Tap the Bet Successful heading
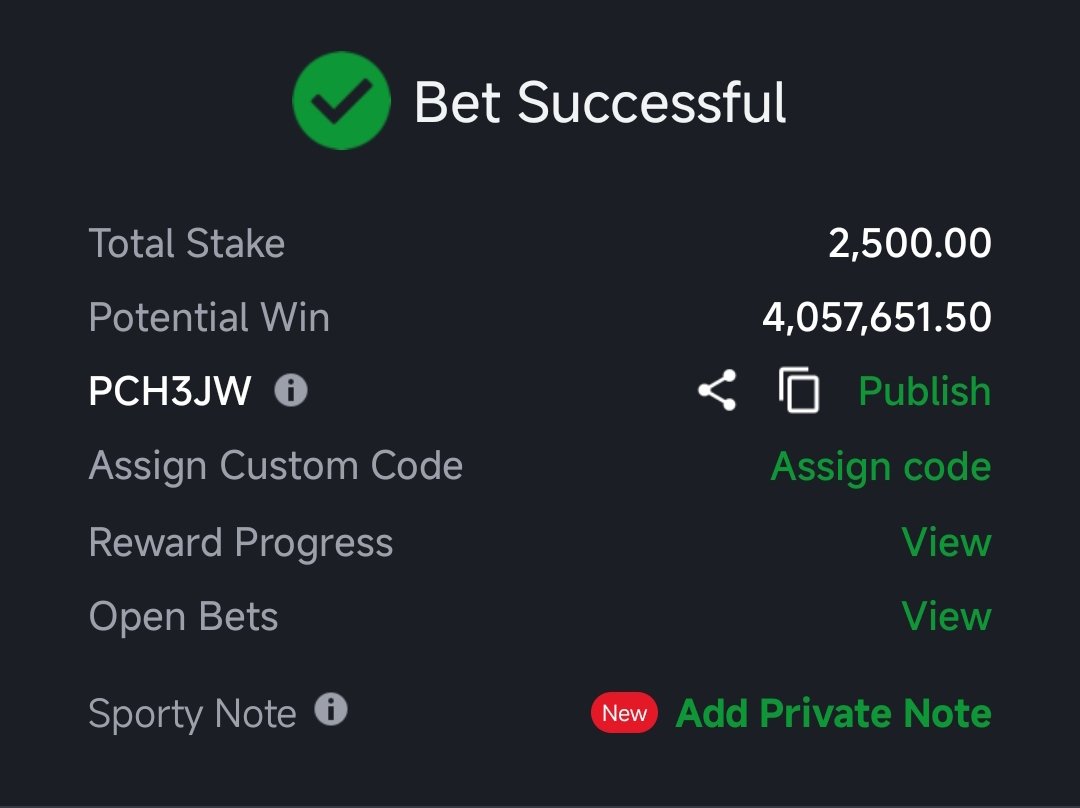The height and width of the screenshot is (808, 1080). coord(600,102)
